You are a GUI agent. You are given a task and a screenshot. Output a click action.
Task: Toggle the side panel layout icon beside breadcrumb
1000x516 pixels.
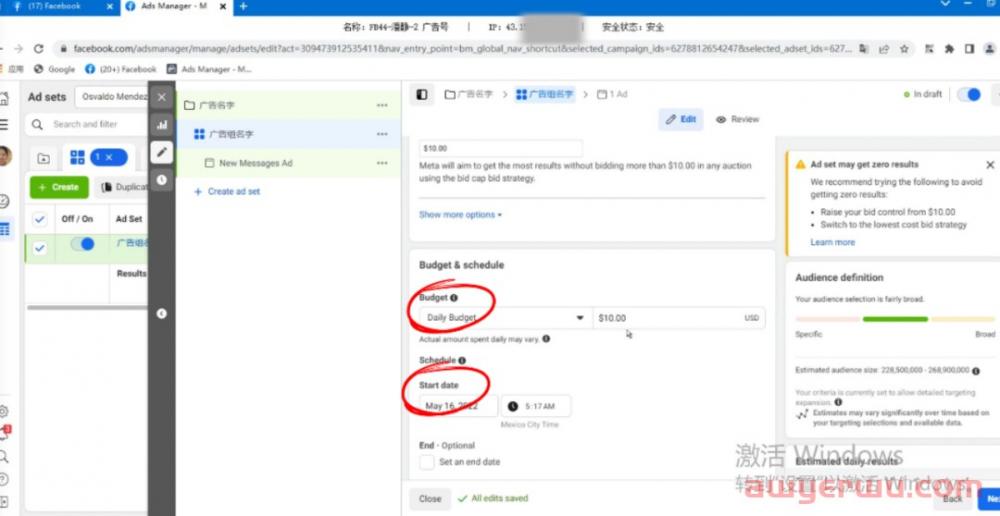(x=422, y=94)
